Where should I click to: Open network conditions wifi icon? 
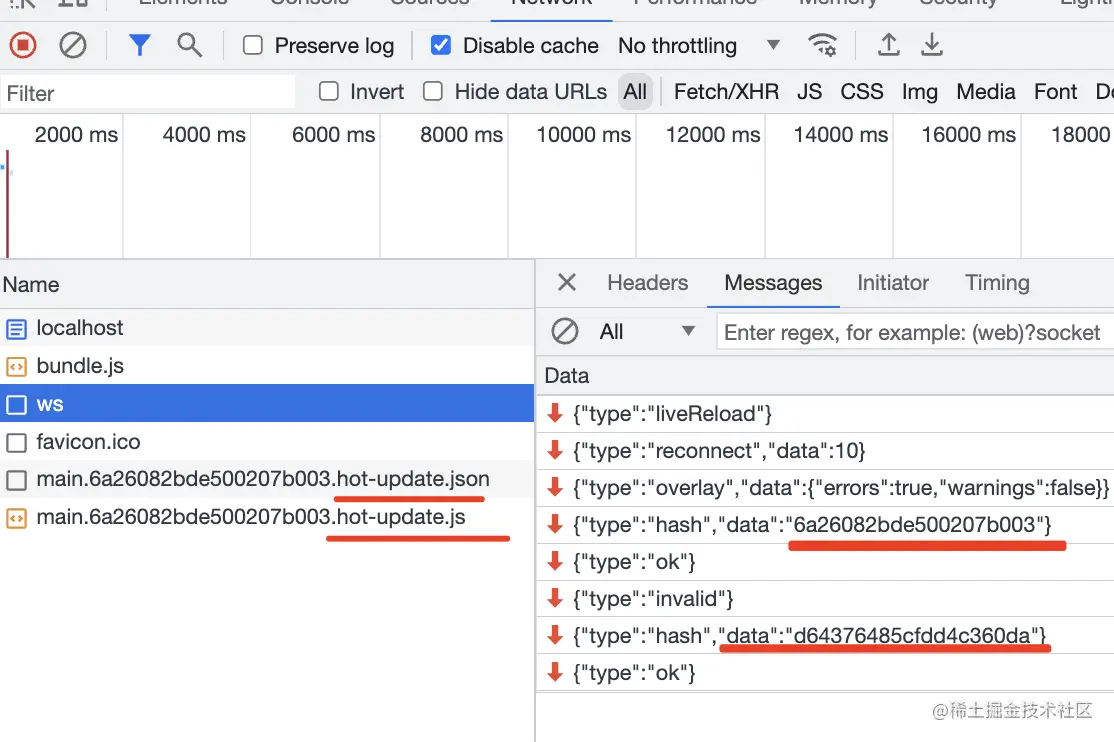pyautogui.click(x=822, y=45)
